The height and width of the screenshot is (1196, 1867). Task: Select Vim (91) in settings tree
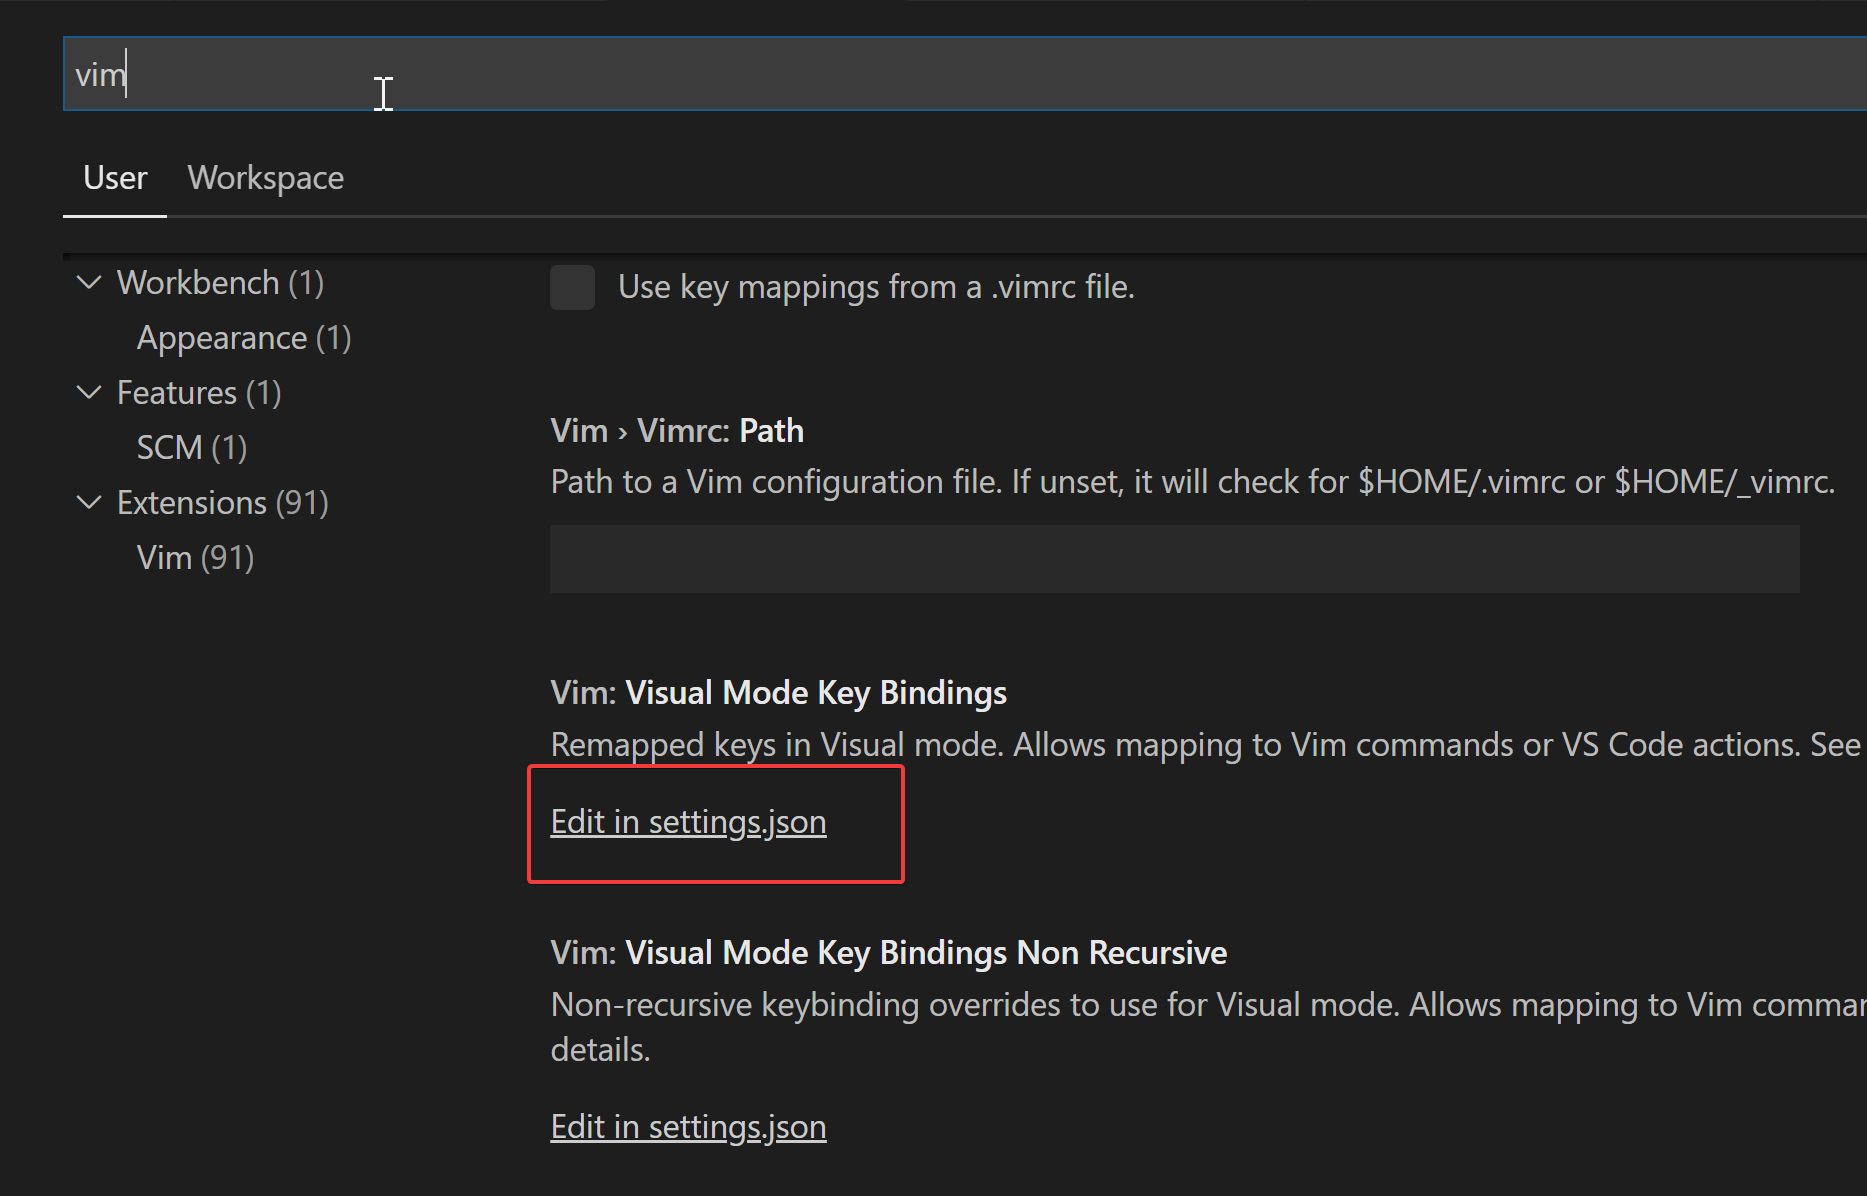click(195, 558)
